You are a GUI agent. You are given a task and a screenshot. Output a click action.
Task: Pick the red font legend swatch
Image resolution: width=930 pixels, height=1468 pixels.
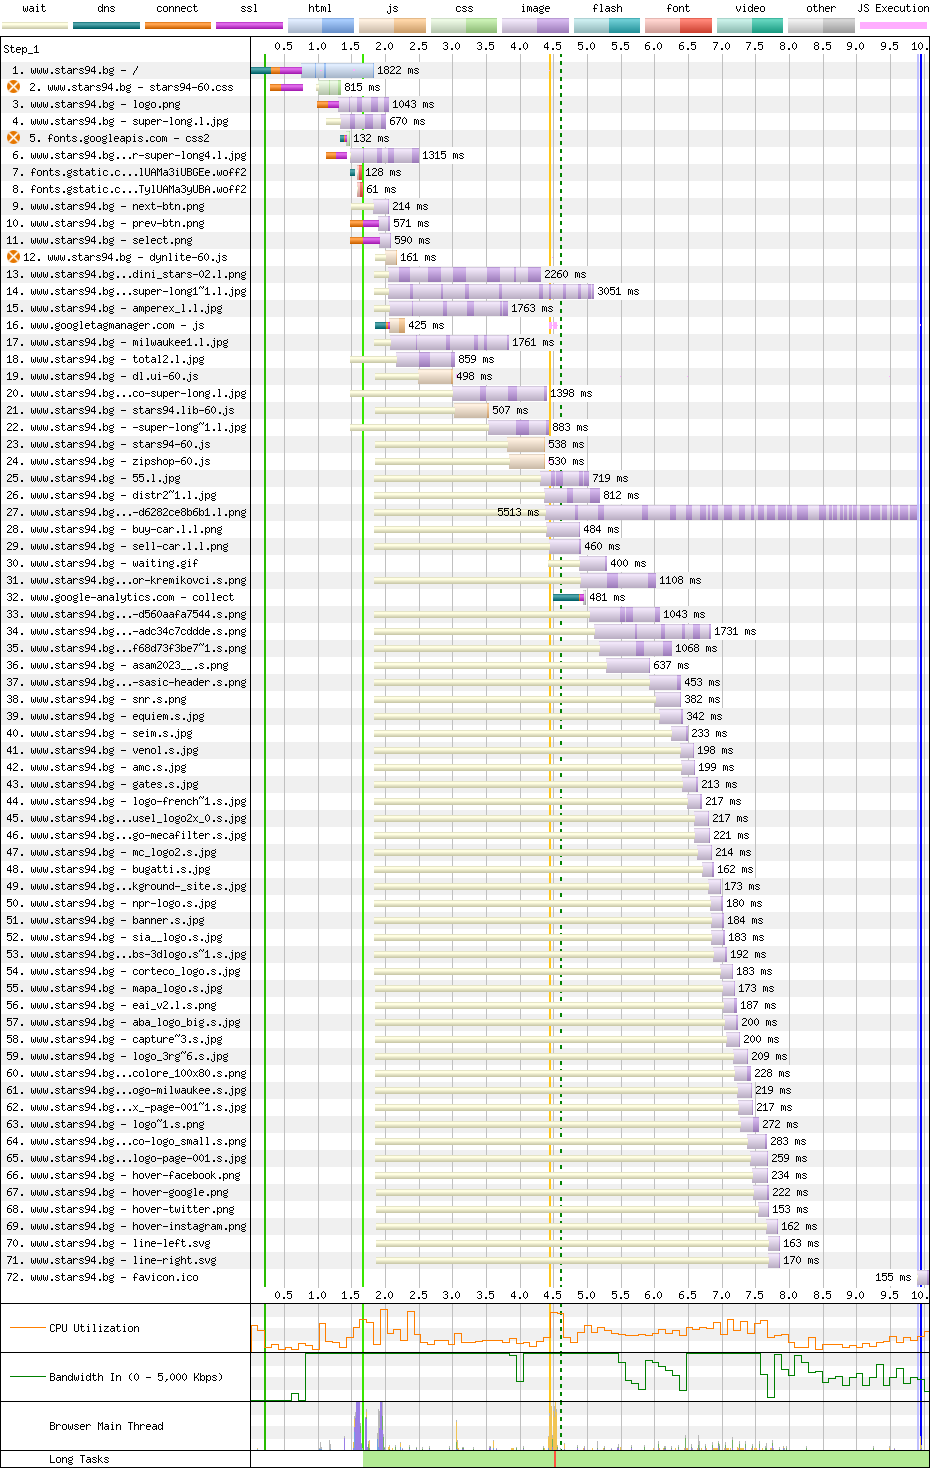(679, 25)
